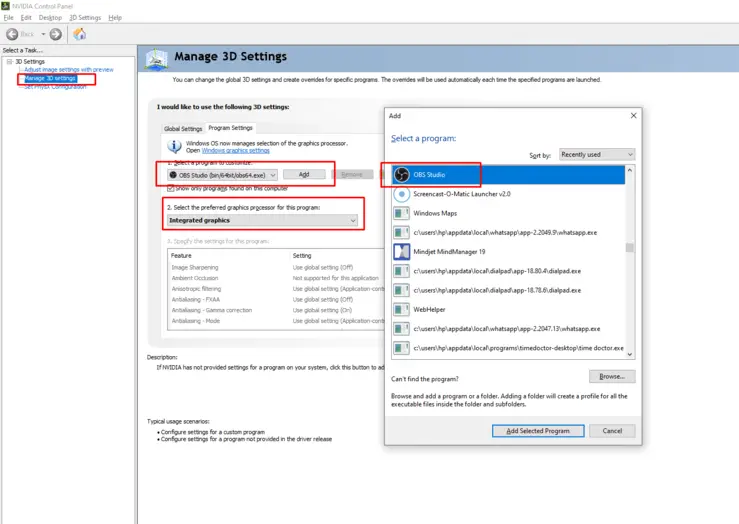This screenshot has width=739, height=524.
Task: Click the program list scroll down arrow
Action: 630,354
